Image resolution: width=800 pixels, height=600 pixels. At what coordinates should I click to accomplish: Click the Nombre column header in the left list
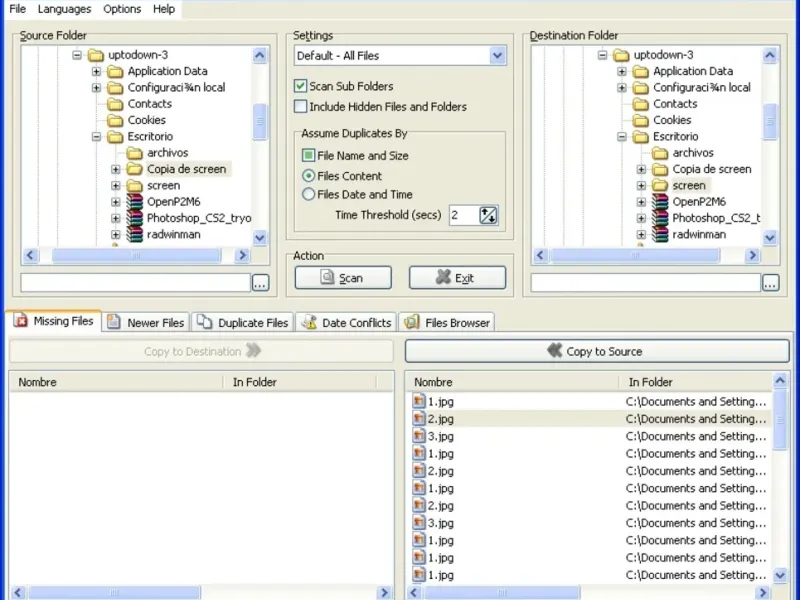(116, 382)
